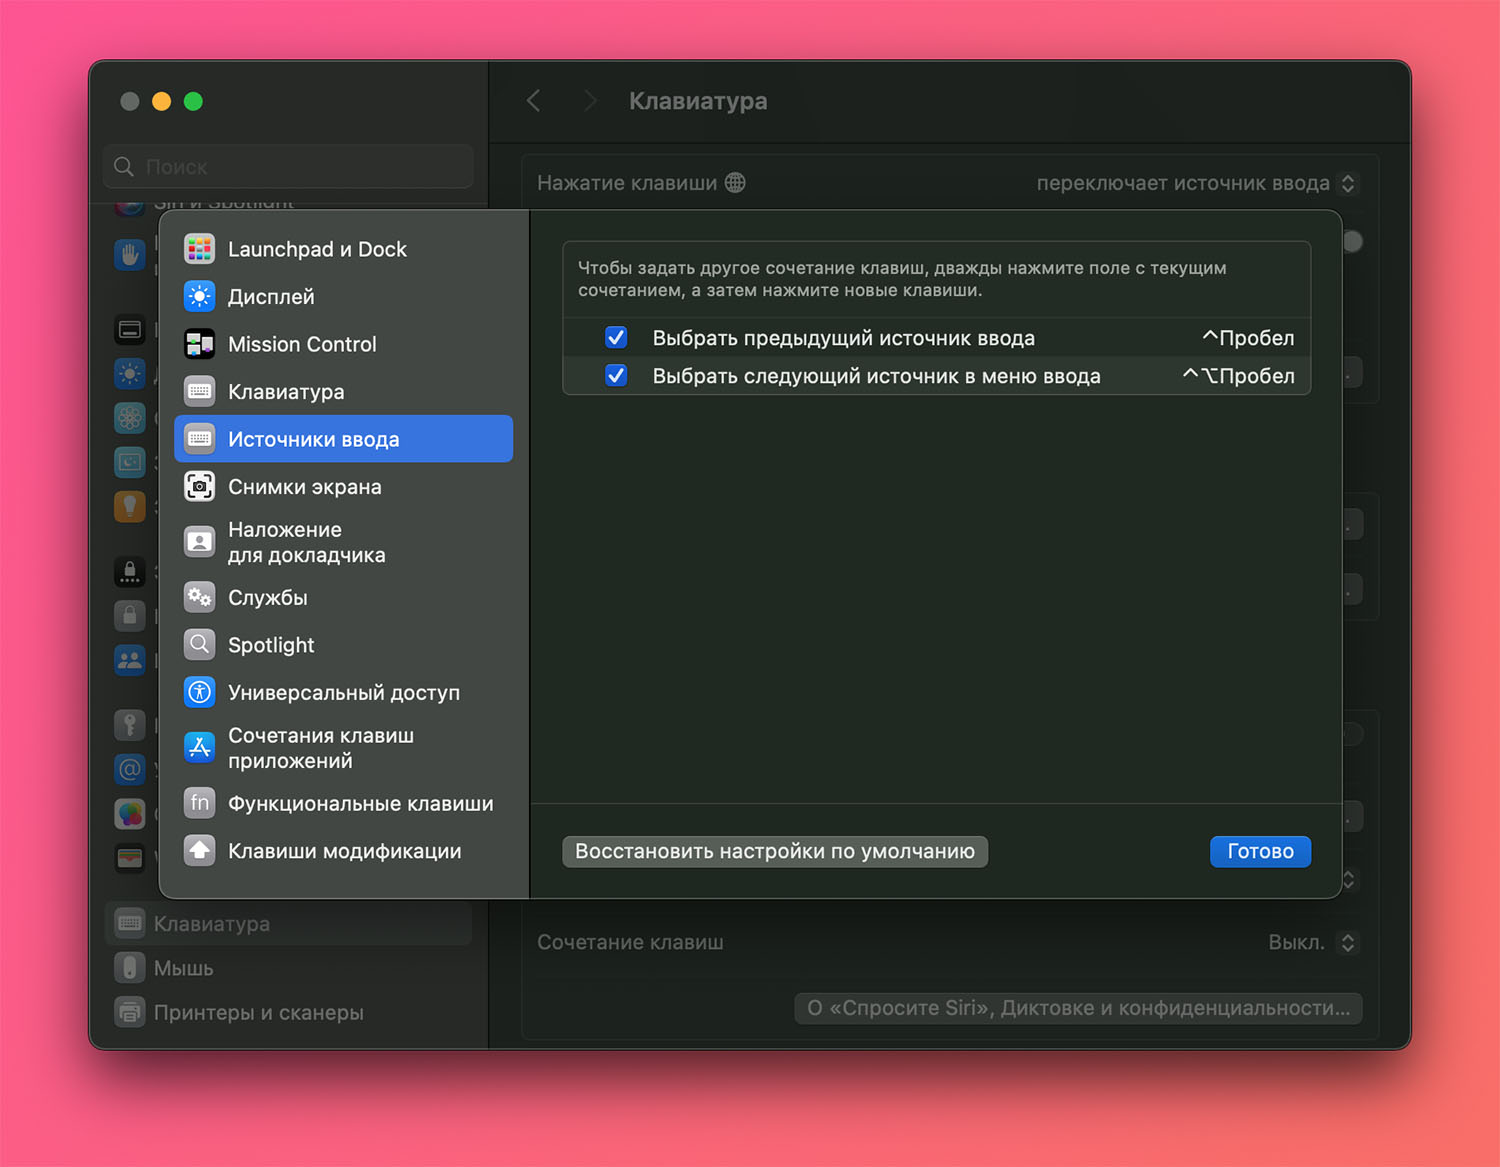
Task: Select Сочетания клавиш приложений category
Action: 320,748
